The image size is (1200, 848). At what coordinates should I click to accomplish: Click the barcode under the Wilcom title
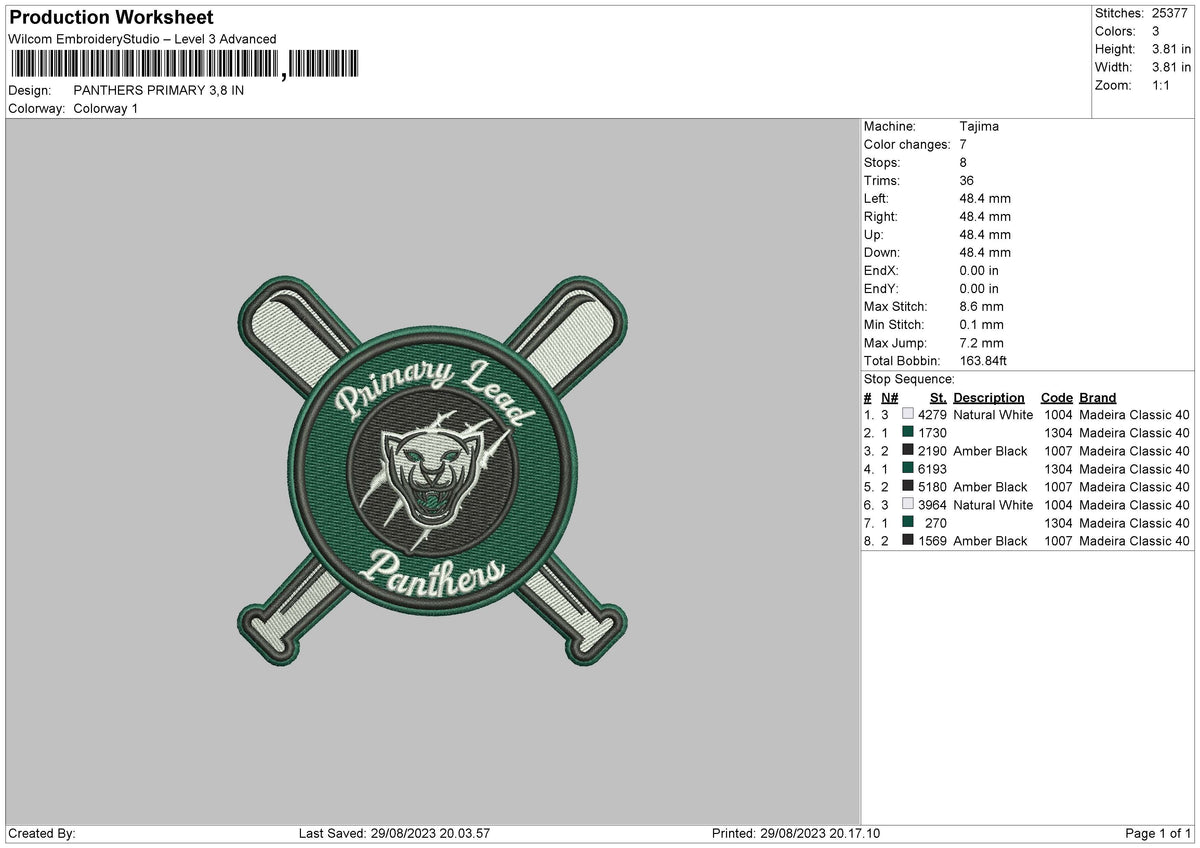click(186, 65)
